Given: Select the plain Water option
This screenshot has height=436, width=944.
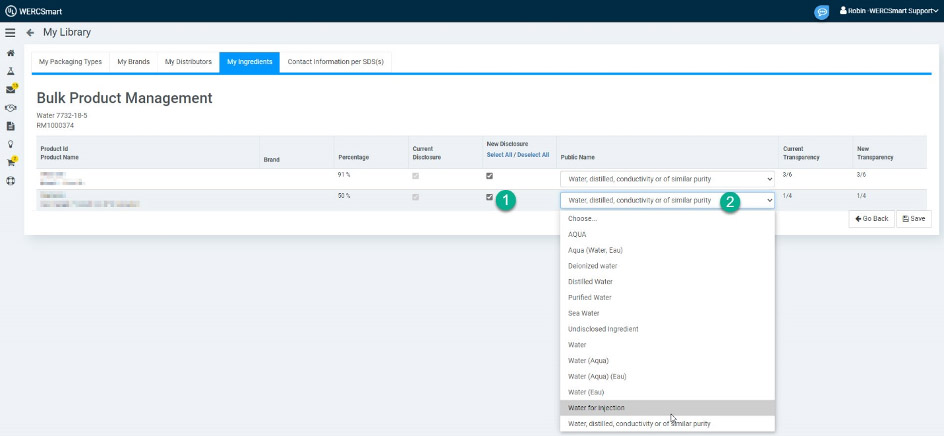Looking at the screenshot, I should [x=667, y=344].
